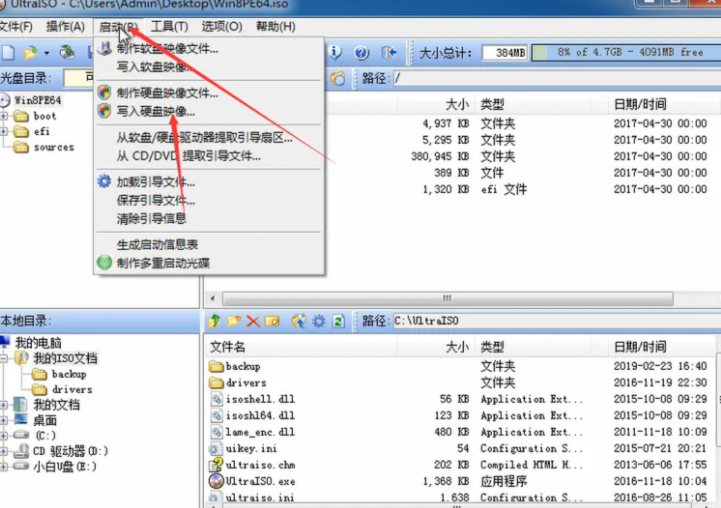Click the green disc icon for 制作多重启动光碟
The image size is (721, 508).
click(105, 263)
